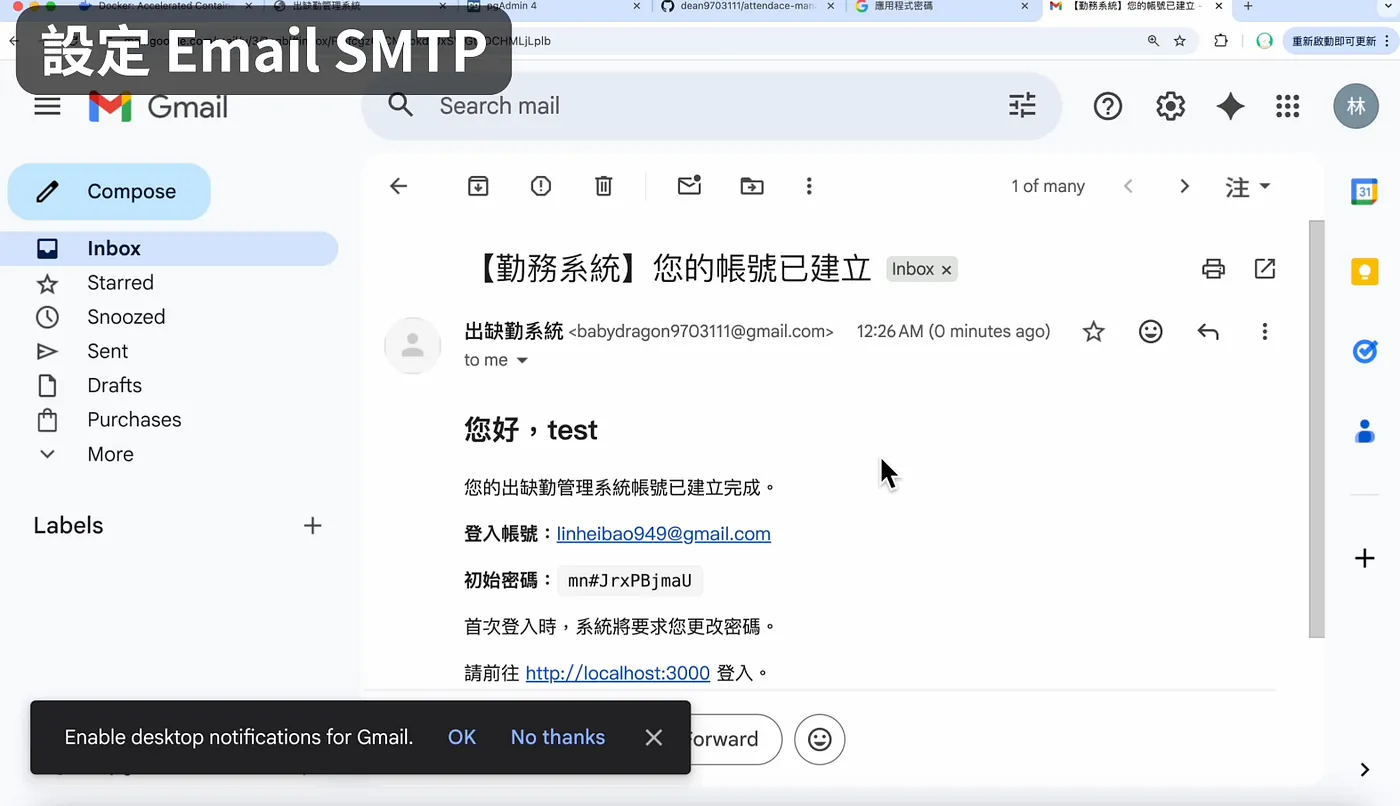1400x806 pixels.
Task: Open the Gmail main menu hamburger
Action: 47,106
